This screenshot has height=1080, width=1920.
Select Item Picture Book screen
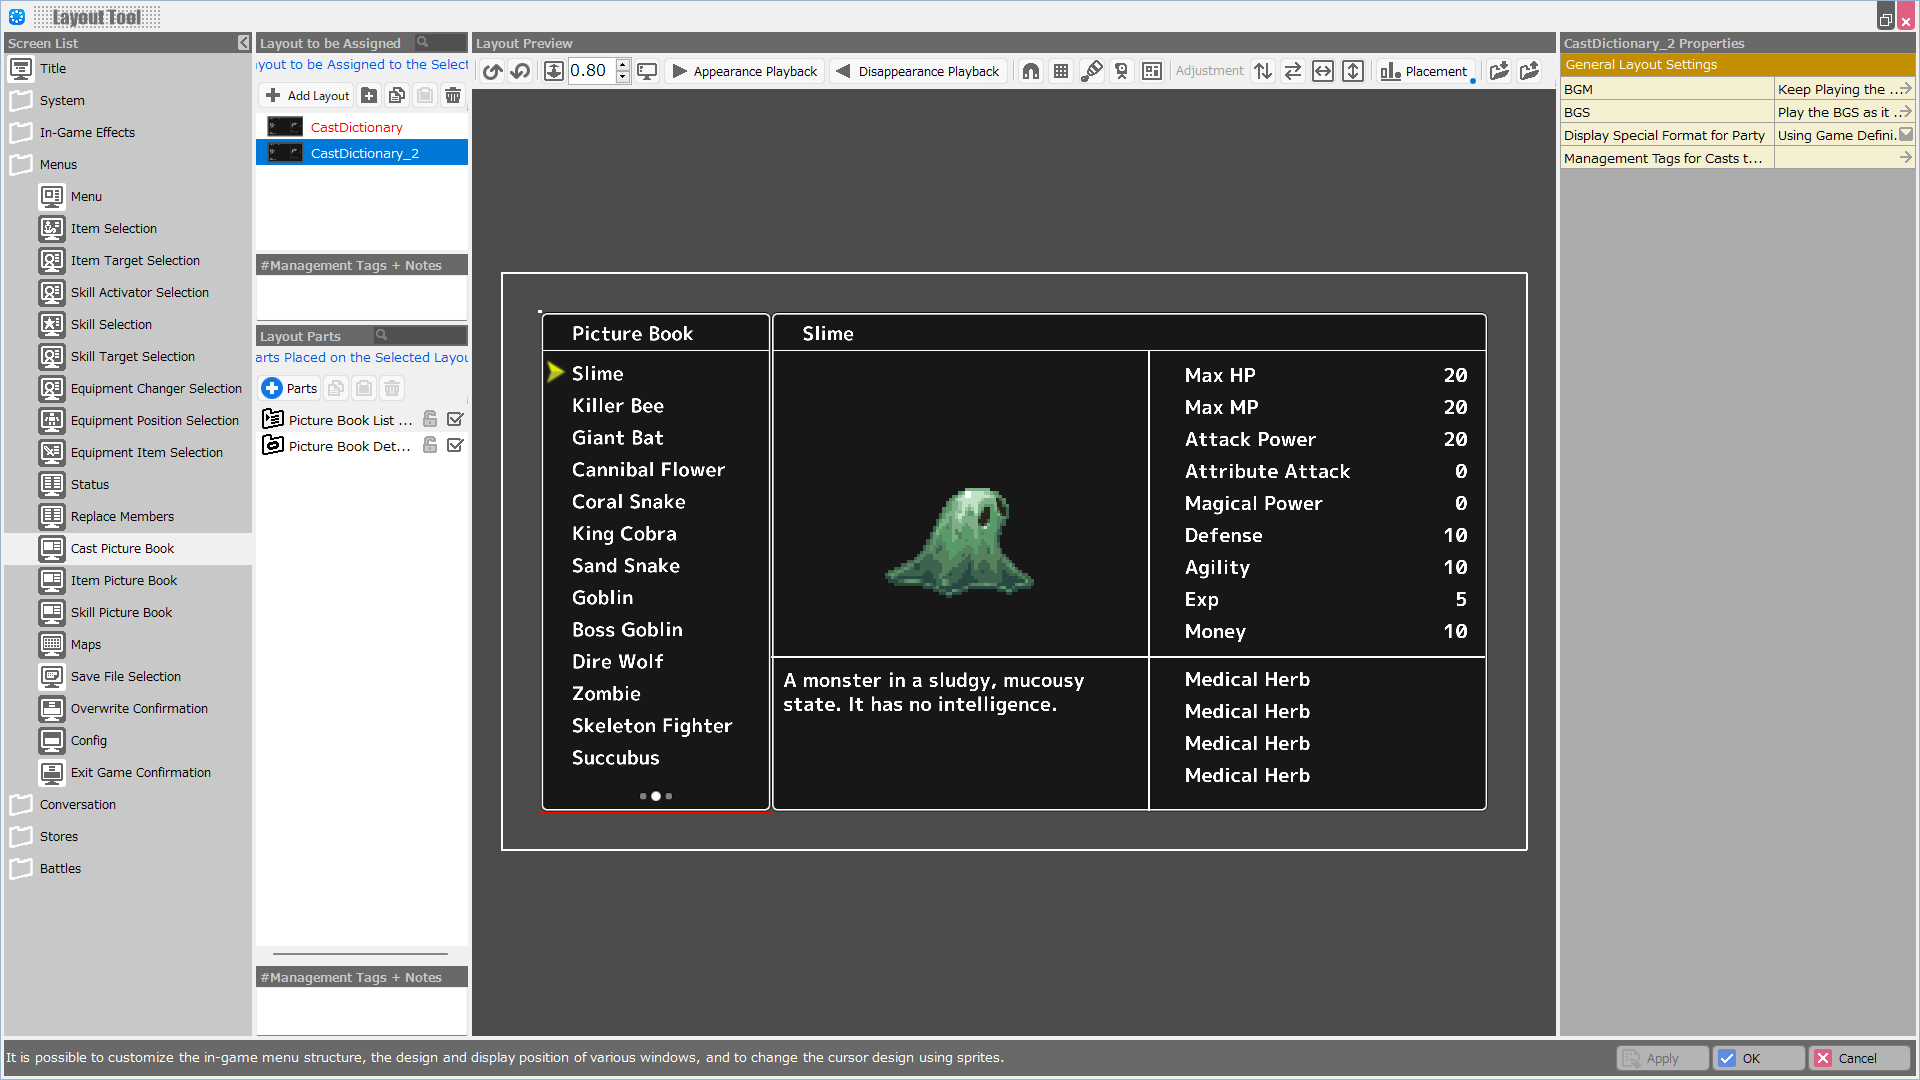[123, 580]
